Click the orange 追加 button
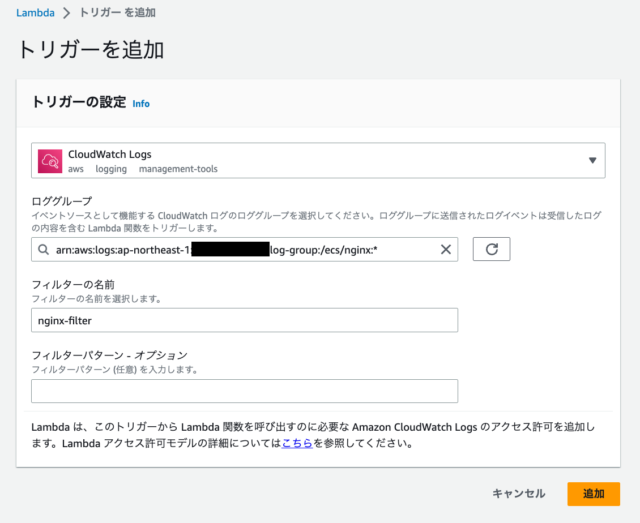The height and width of the screenshot is (523, 640). click(x=593, y=494)
